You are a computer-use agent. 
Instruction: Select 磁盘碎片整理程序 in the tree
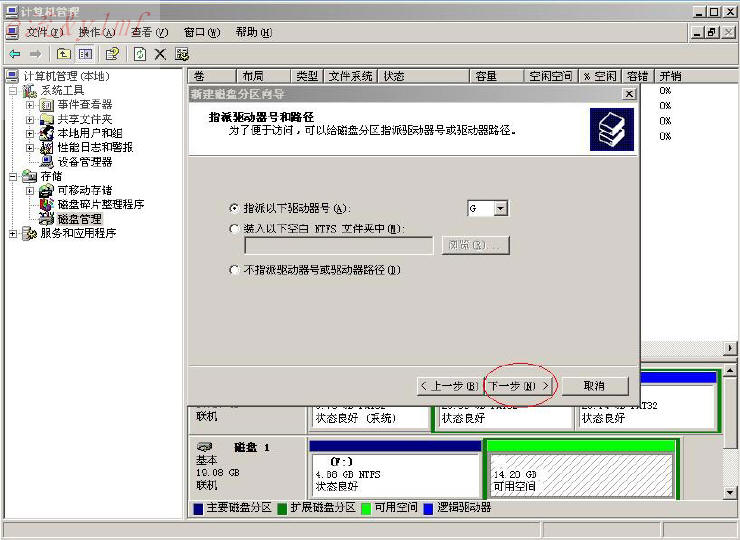pyautogui.click(x=100, y=204)
